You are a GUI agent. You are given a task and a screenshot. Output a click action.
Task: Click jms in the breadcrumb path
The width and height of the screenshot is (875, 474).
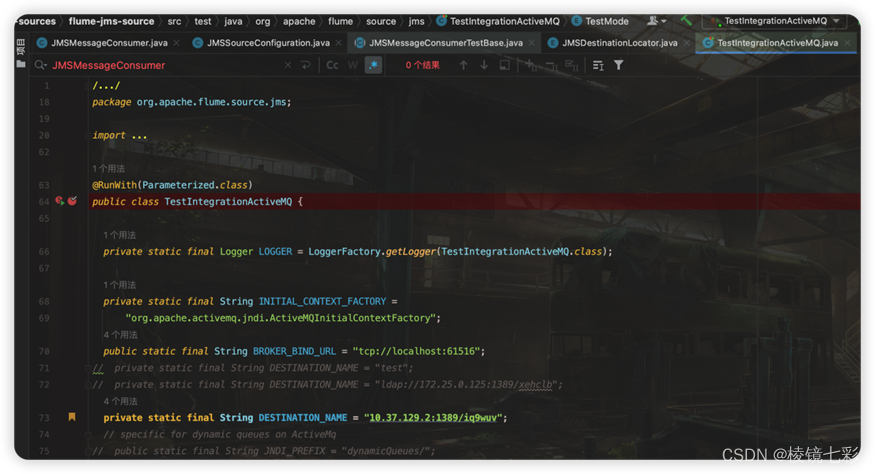coord(416,21)
